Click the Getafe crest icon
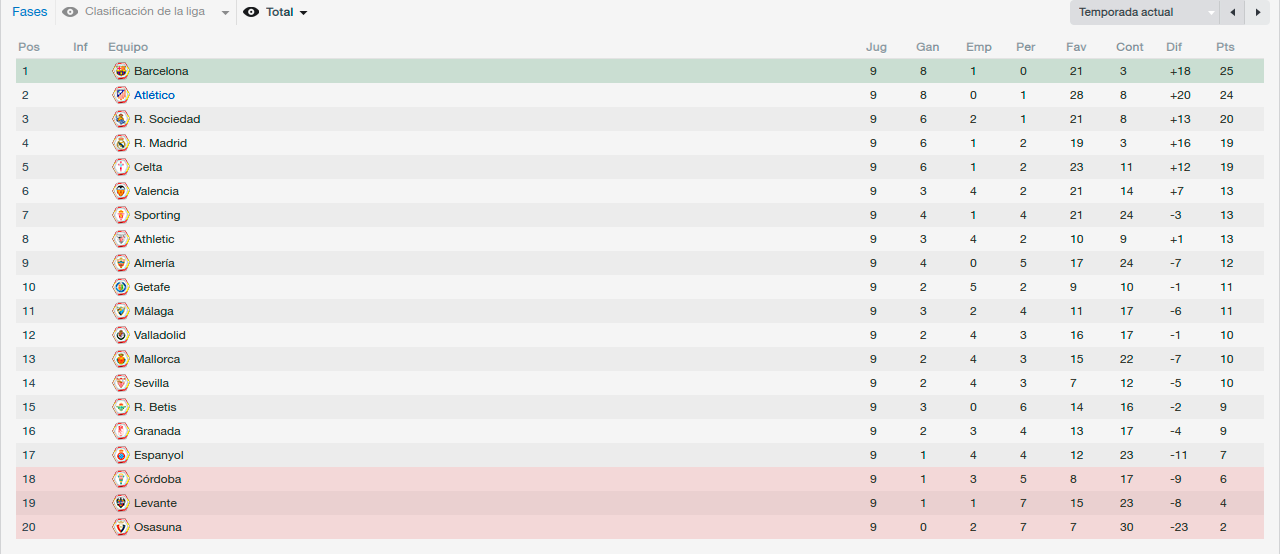The width and height of the screenshot is (1280, 554). pyautogui.click(x=121, y=287)
